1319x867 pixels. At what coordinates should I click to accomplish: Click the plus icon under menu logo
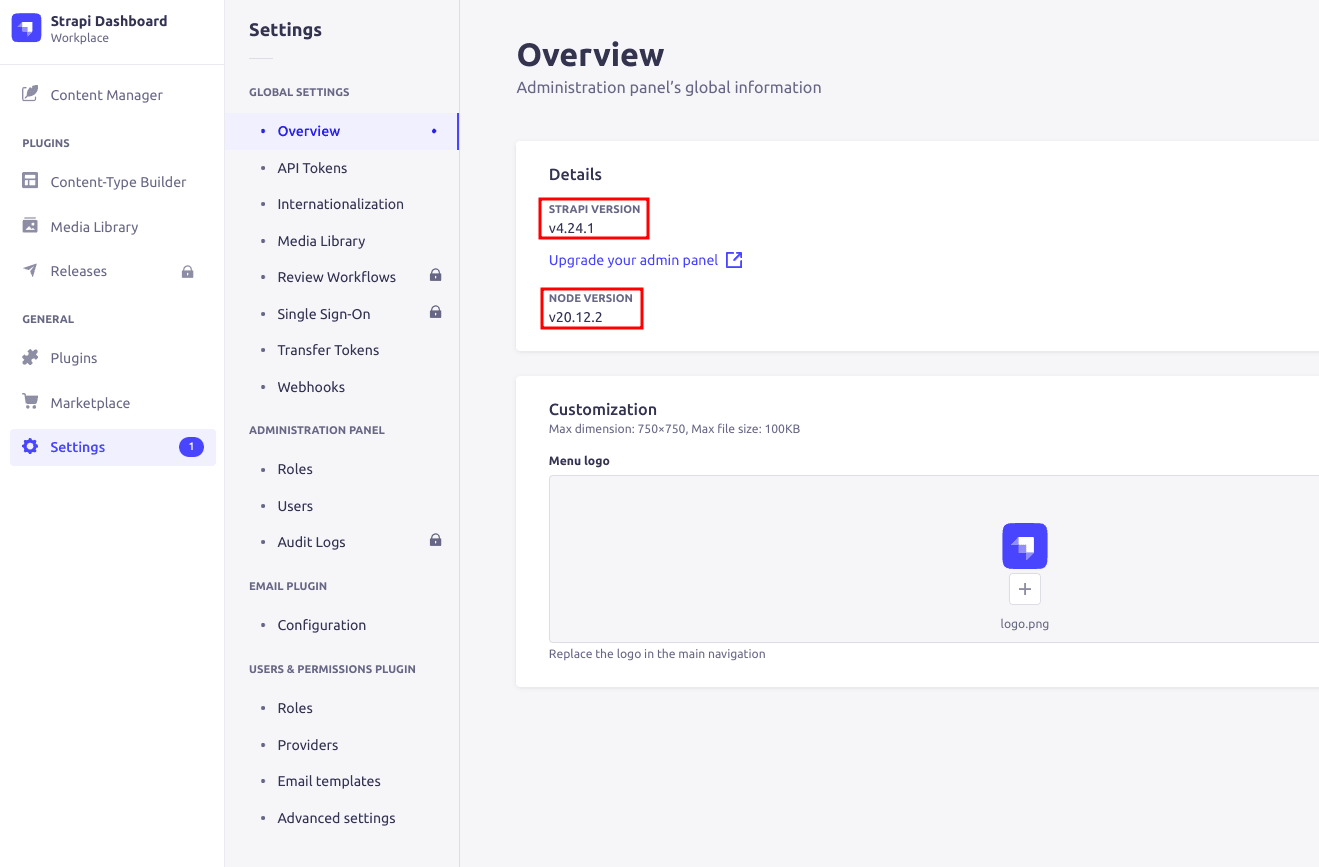click(x=1025, y=589)
